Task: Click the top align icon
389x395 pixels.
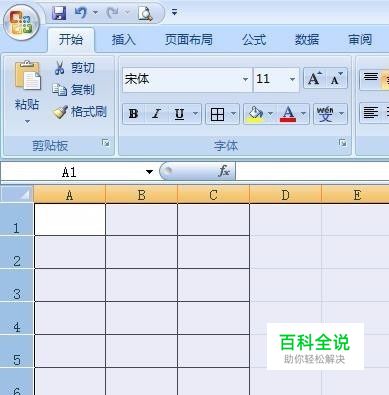Action: click(x=371, y=78)
